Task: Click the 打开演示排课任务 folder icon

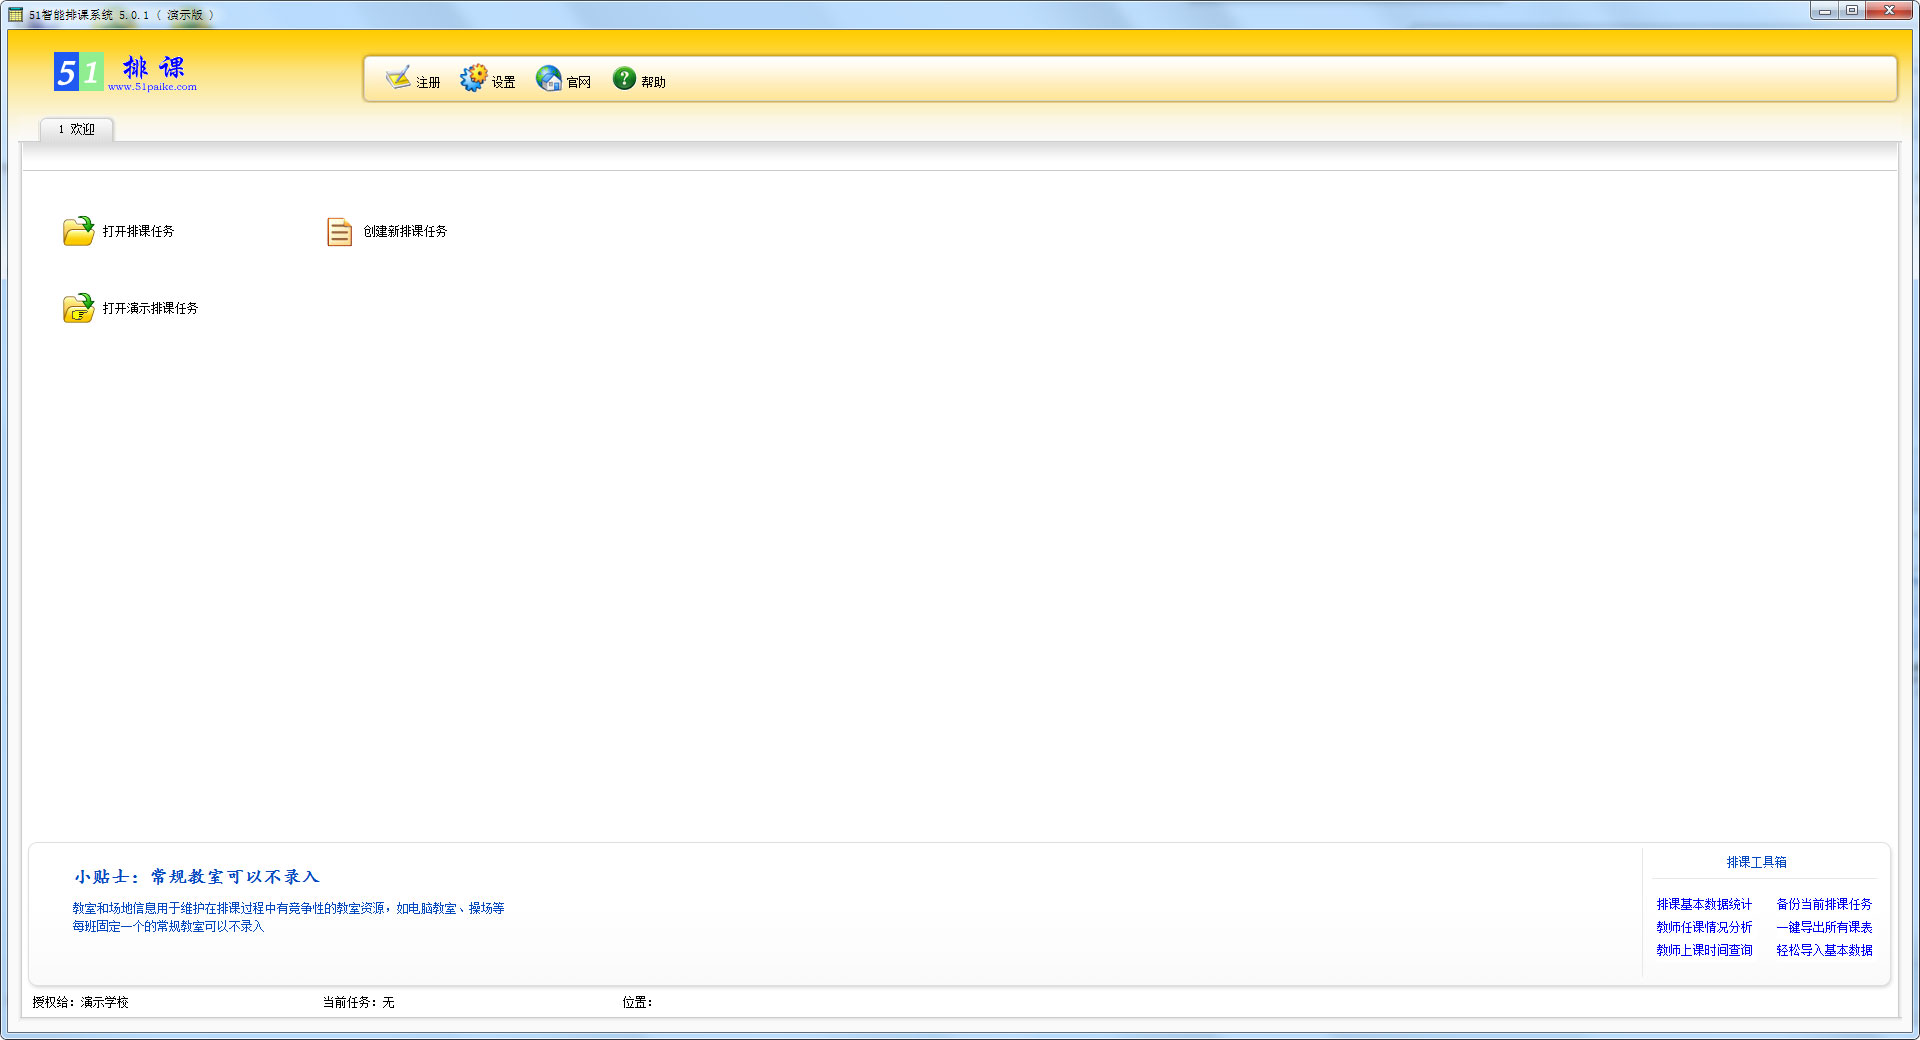Action: [x=78, y=308]
